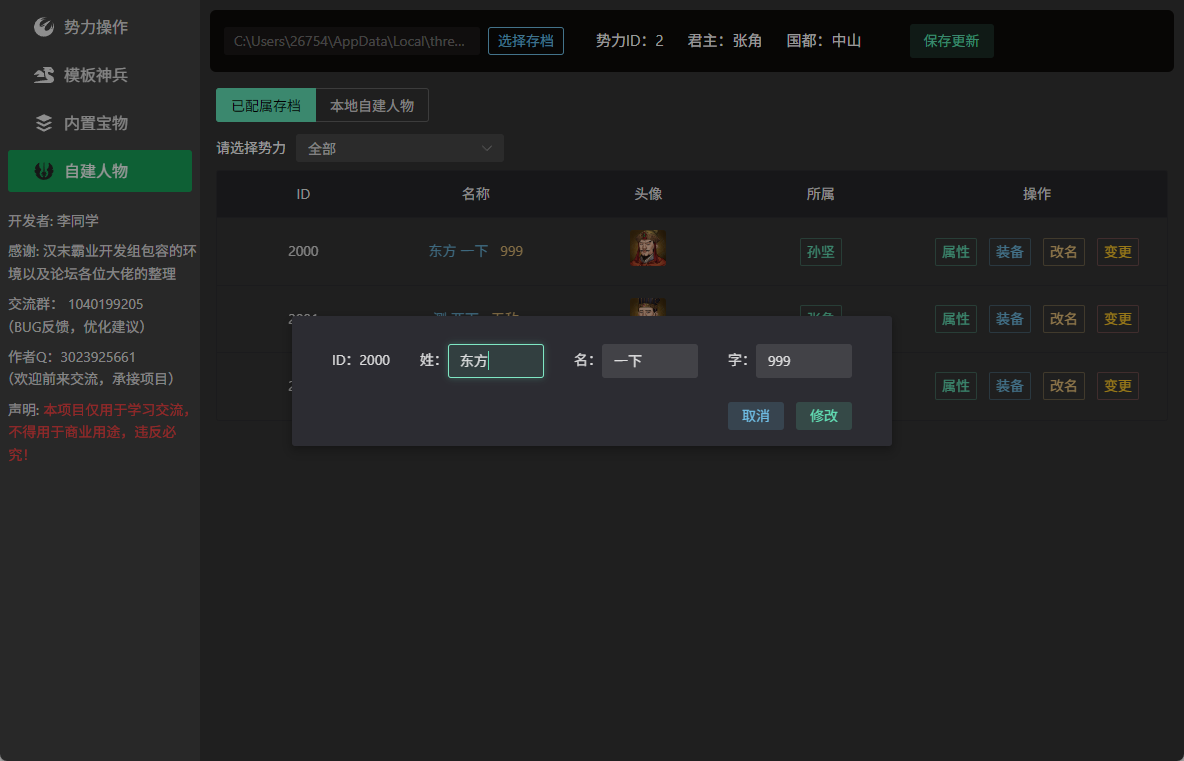1184x761 pixels.
Task: Open the 全部 faction combo box
Action: click(399, 148)
